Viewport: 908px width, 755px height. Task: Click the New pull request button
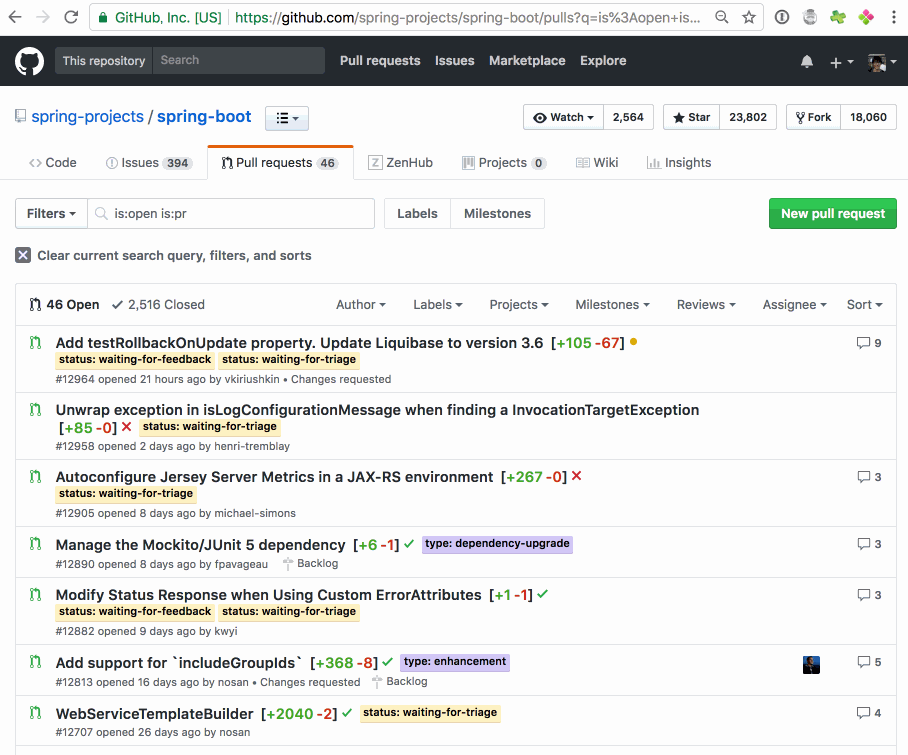(833, 214)
